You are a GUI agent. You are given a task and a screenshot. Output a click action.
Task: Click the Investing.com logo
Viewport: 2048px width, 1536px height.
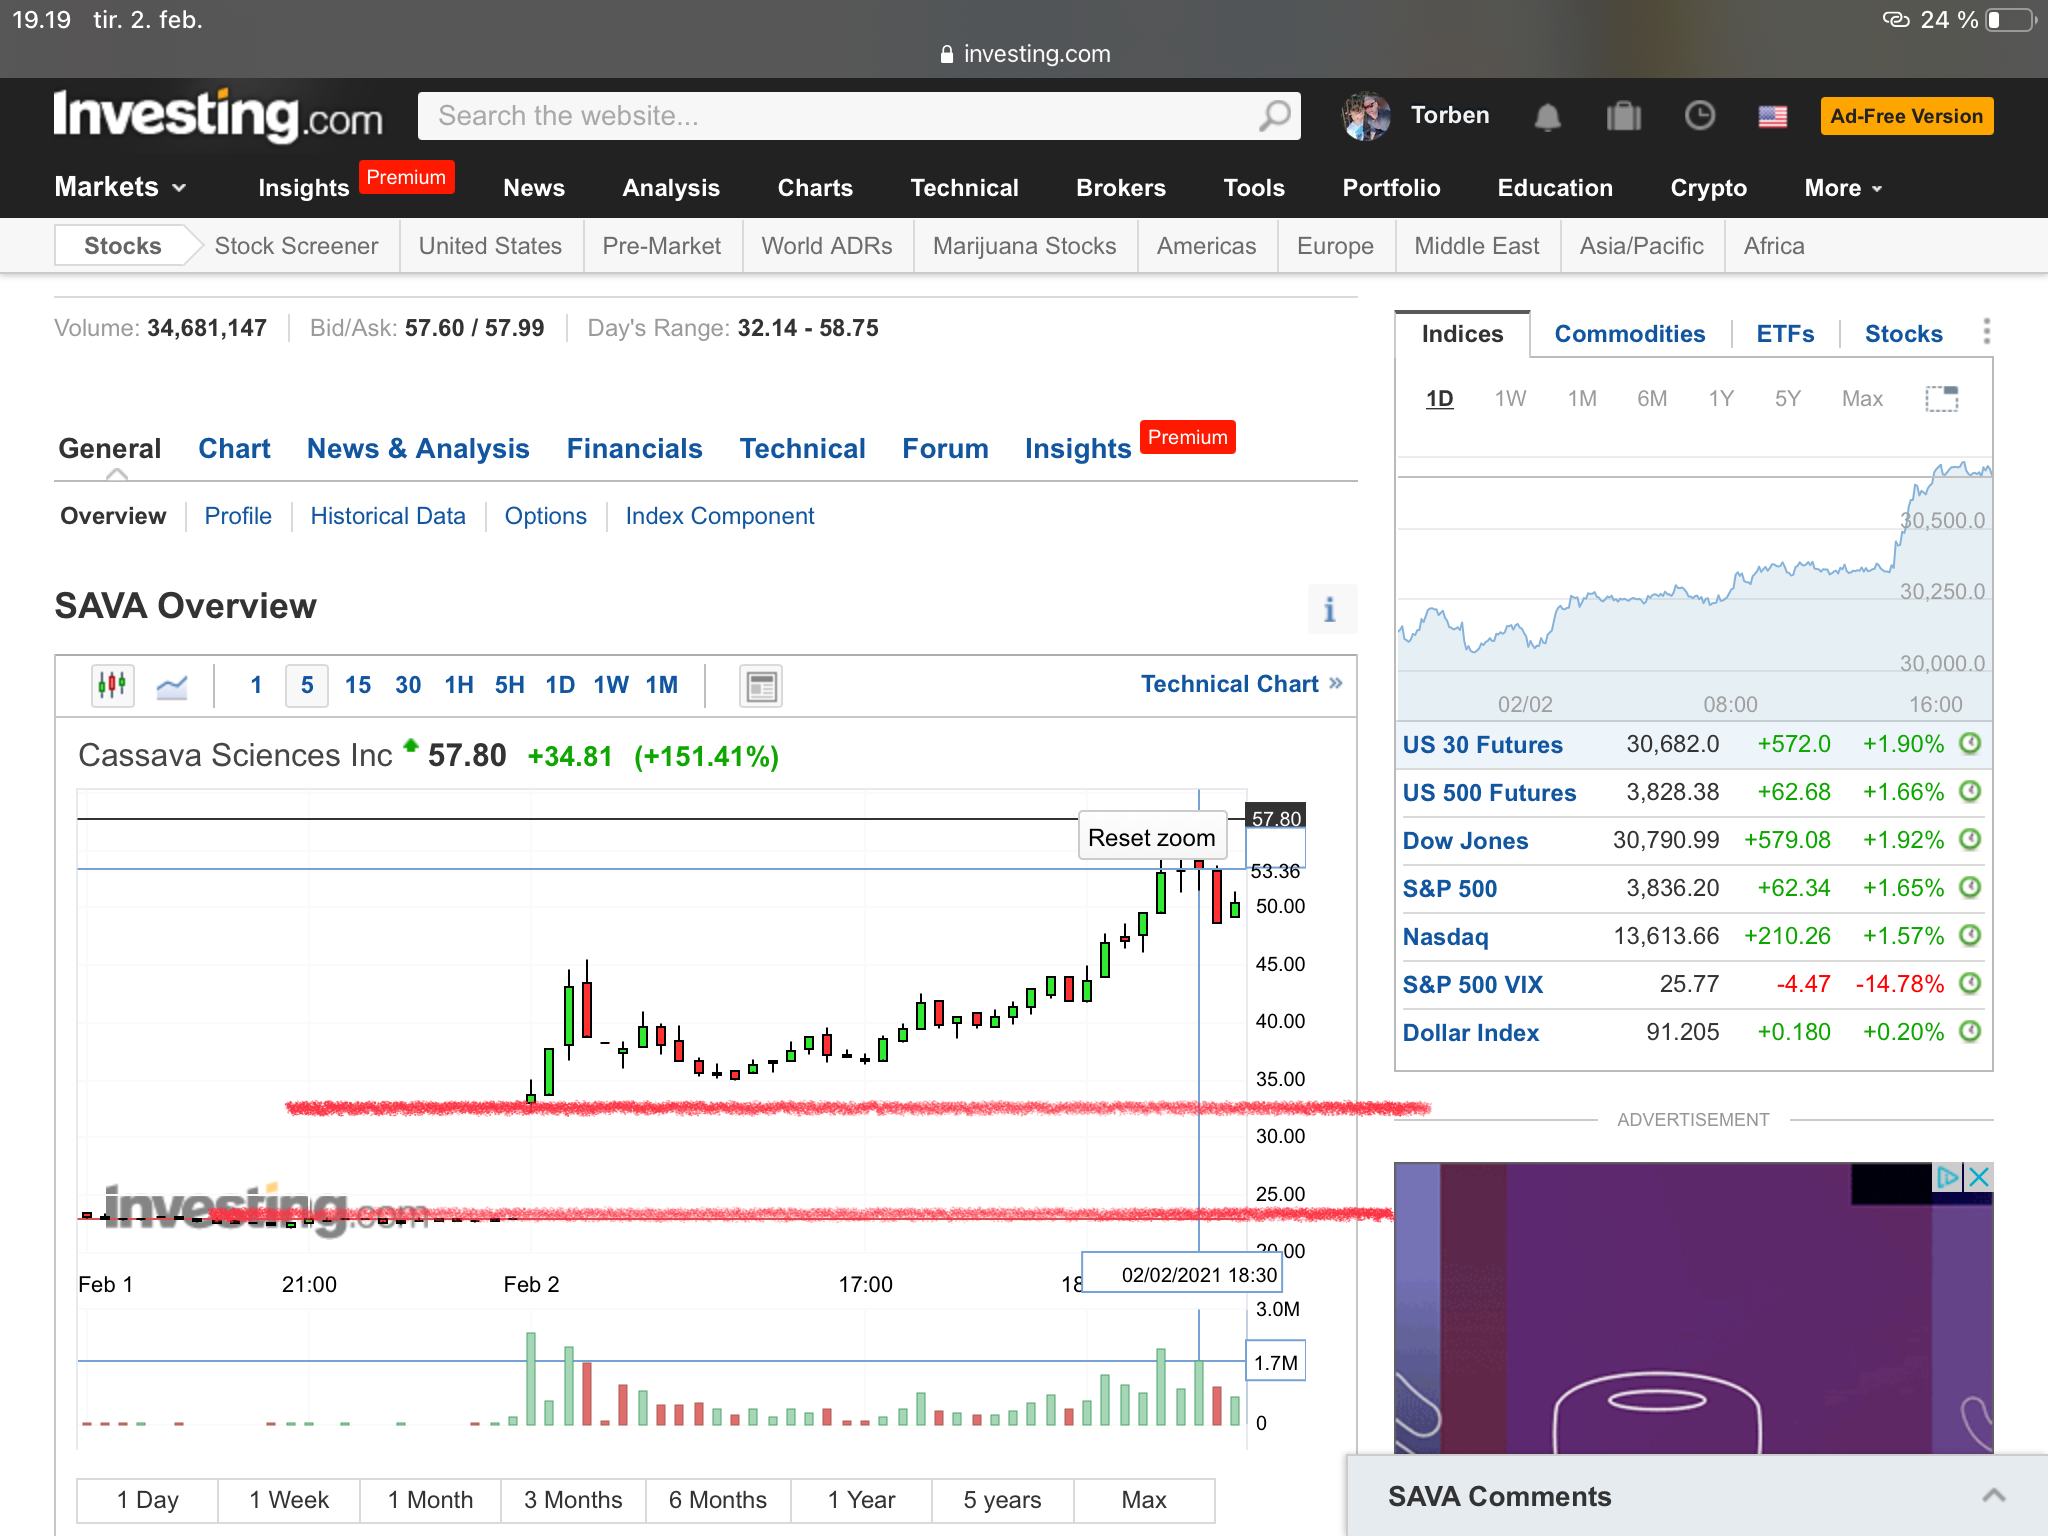(x=218, y=115)
